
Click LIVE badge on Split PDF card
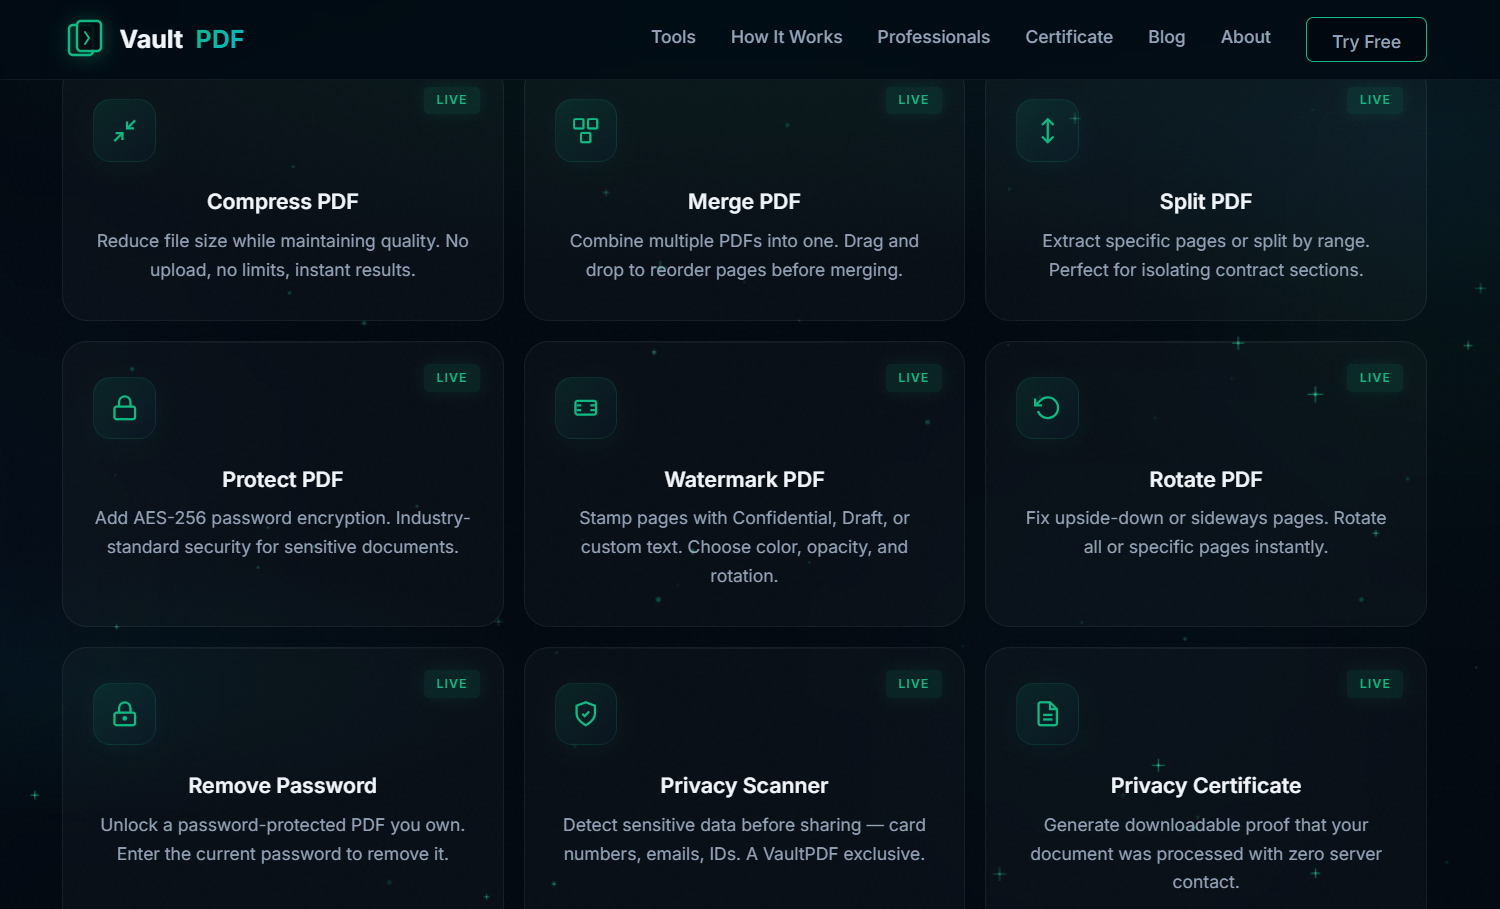(x=1375, y=100)
